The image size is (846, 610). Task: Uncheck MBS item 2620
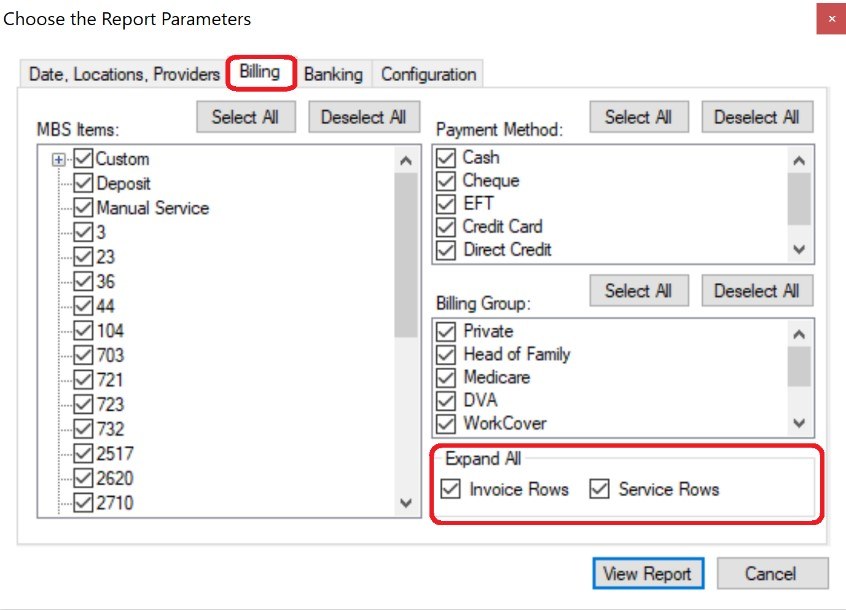[83, 478]
